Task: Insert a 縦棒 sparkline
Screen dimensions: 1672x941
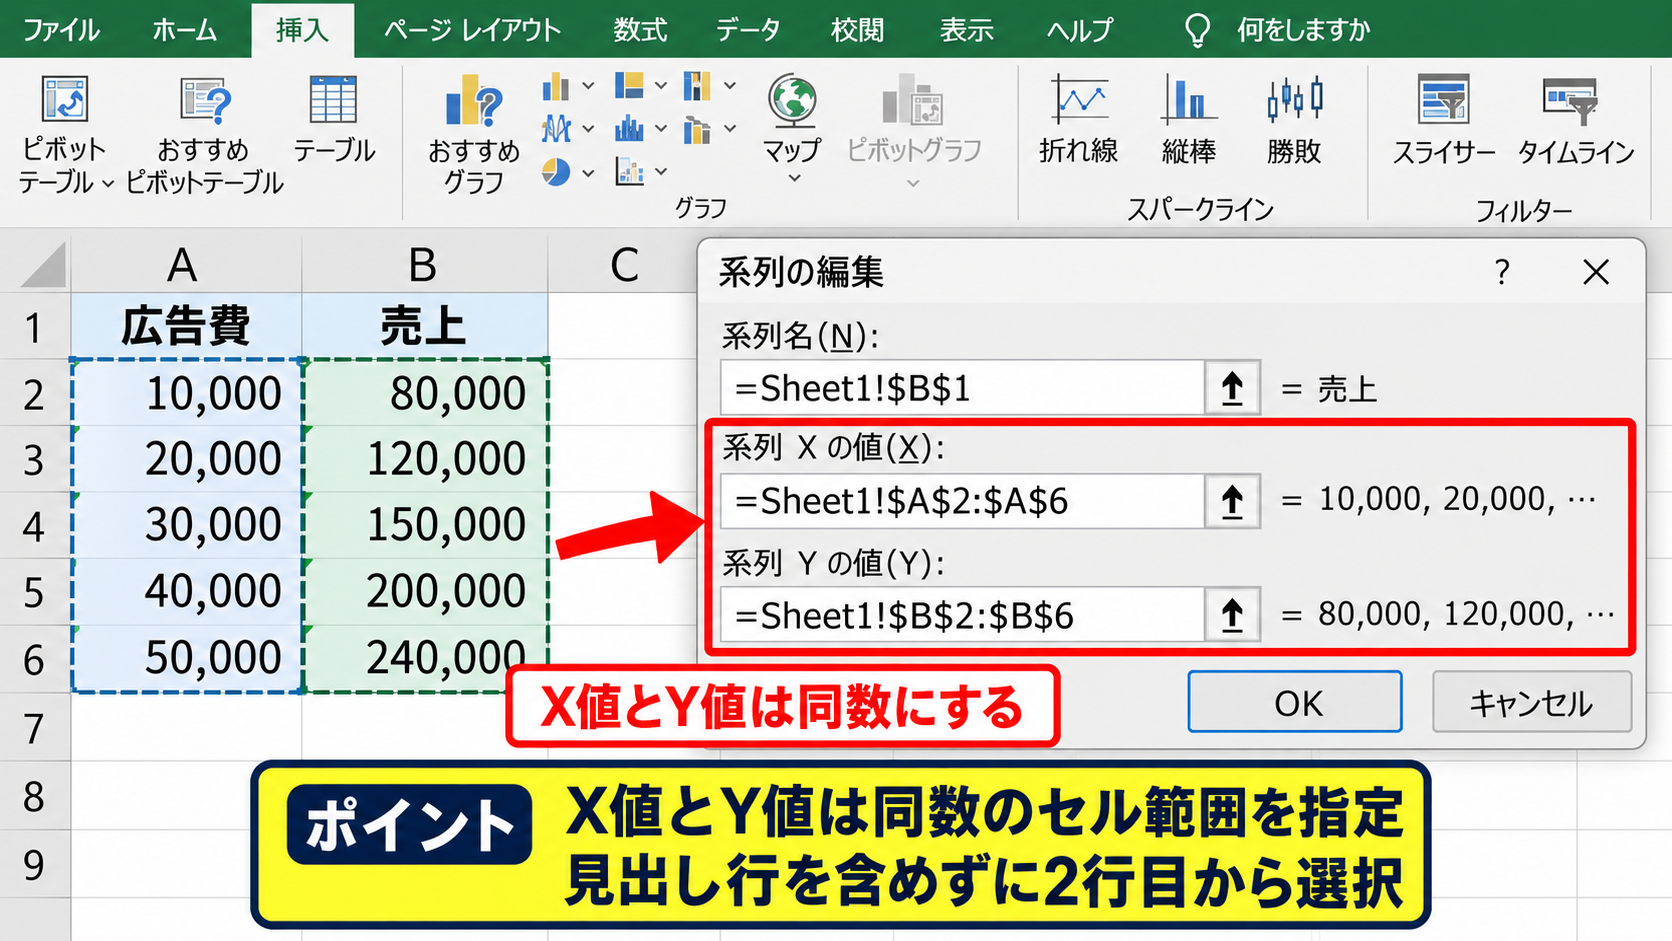Action: pyautogui.click(x=1188, y=120)
